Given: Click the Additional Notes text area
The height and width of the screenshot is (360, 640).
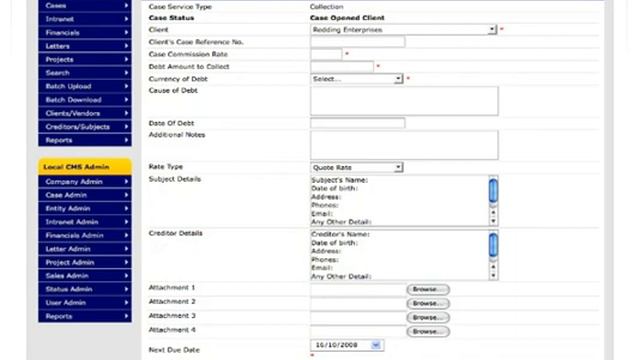Looking at the screenshot, I should click(404, 145).
